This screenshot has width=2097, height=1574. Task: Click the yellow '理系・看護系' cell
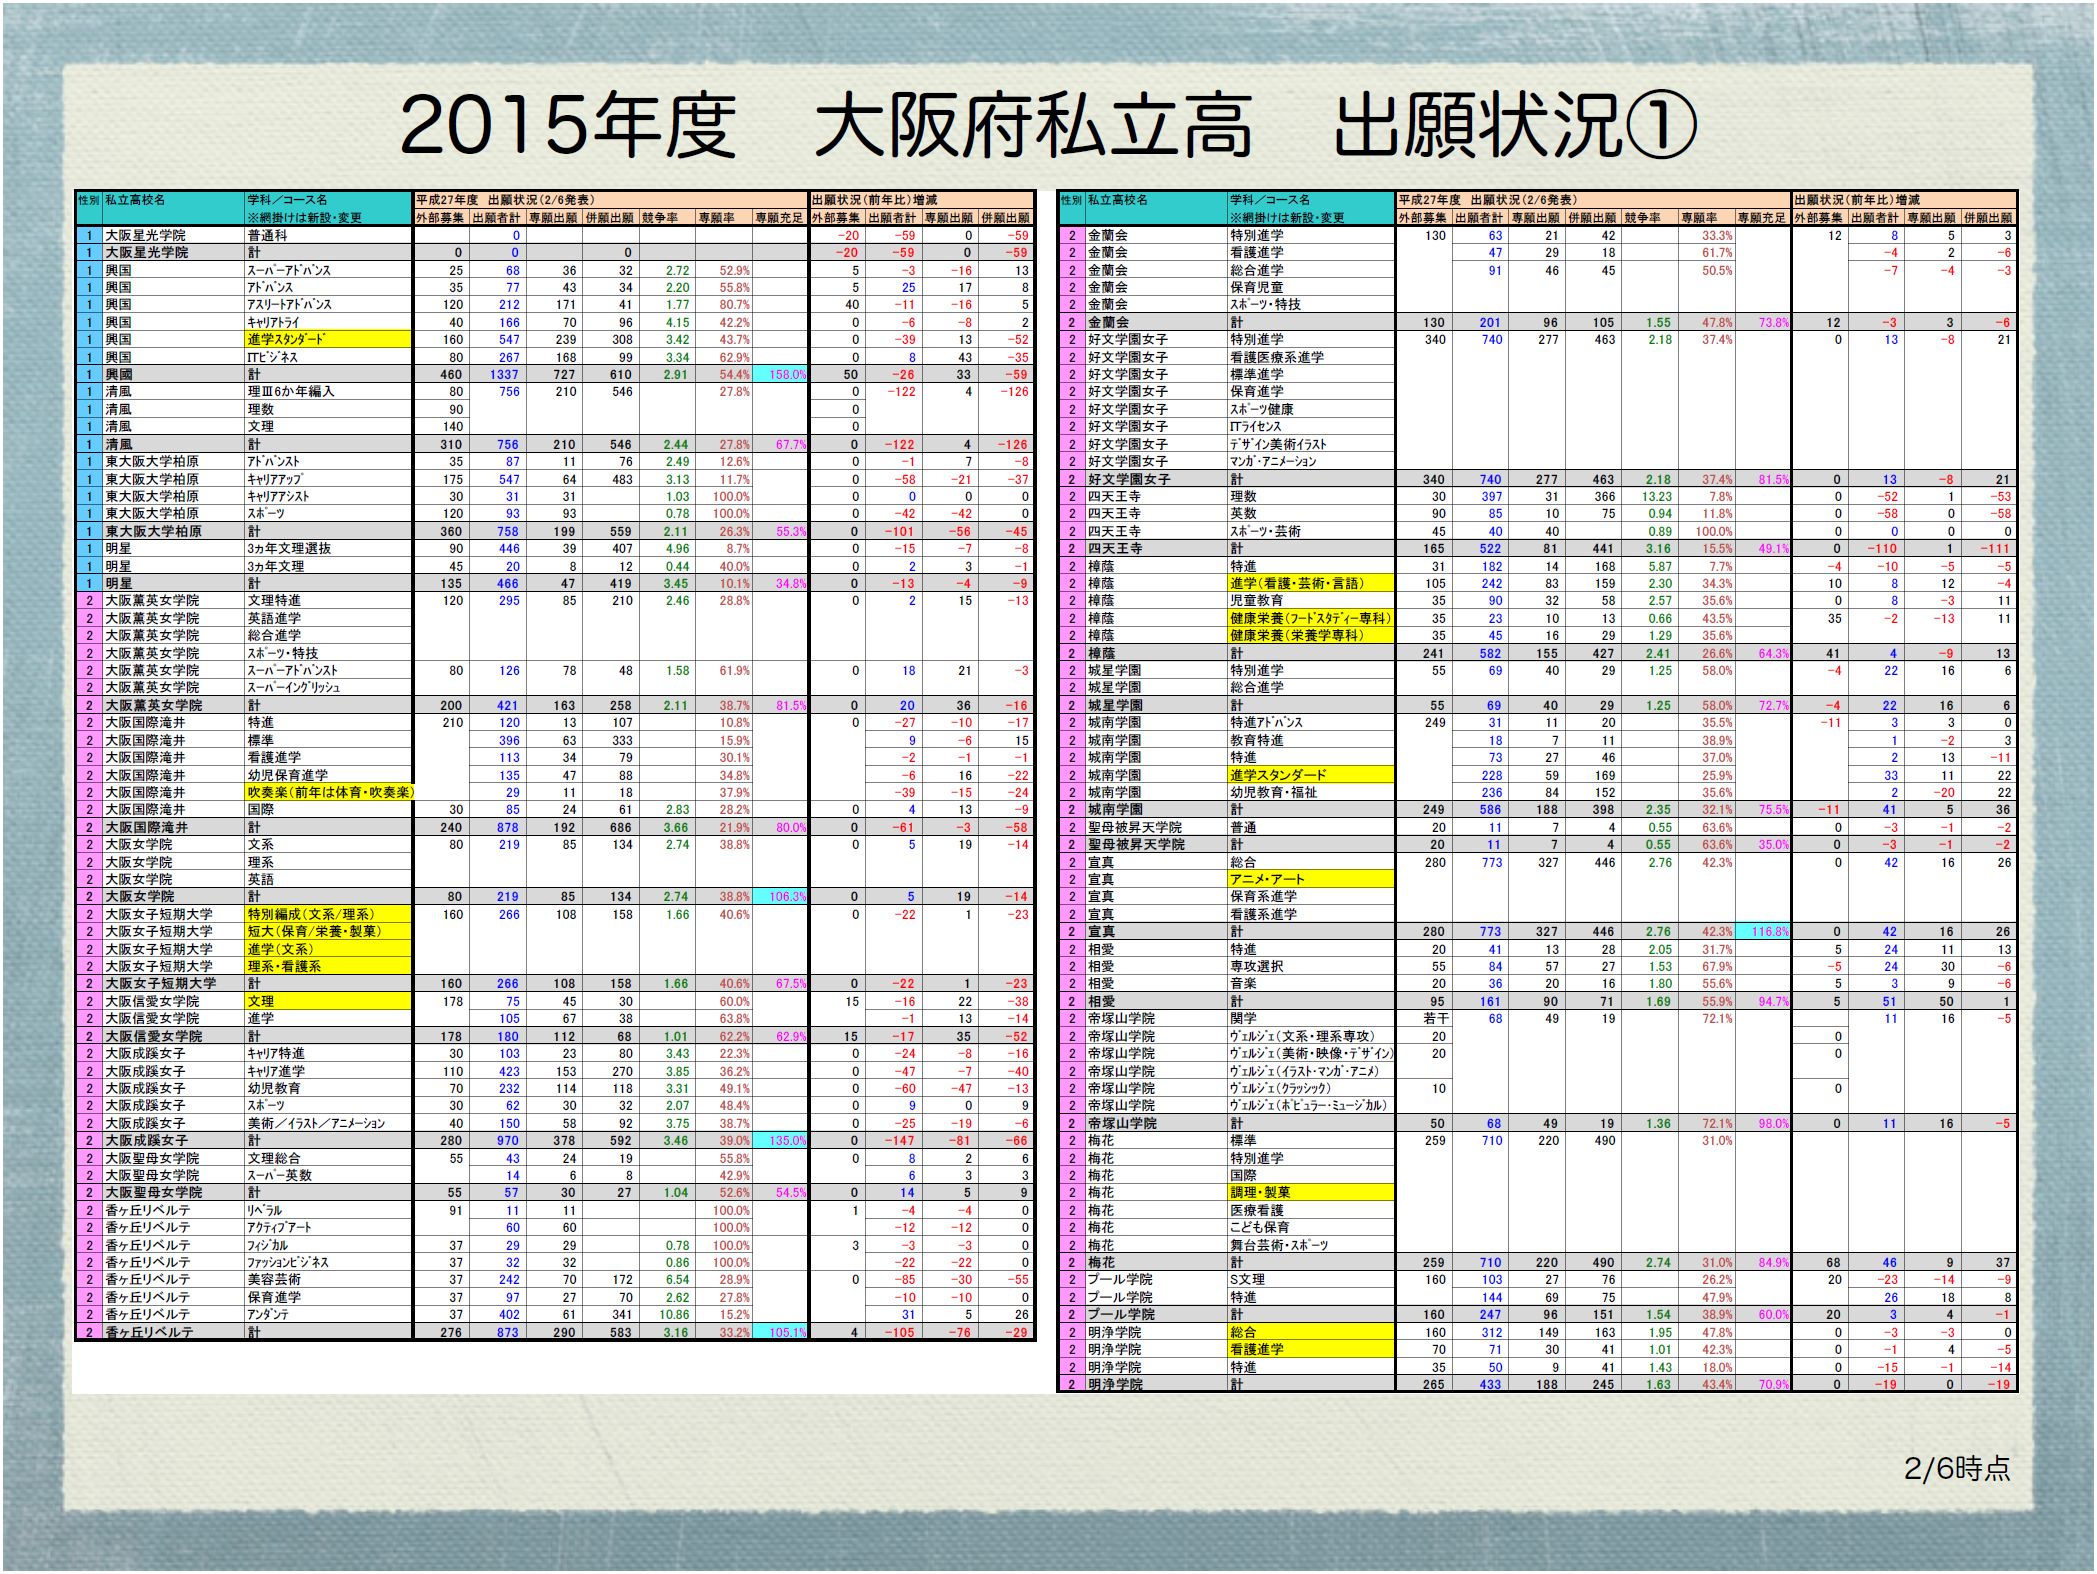[x=329, y=966]
